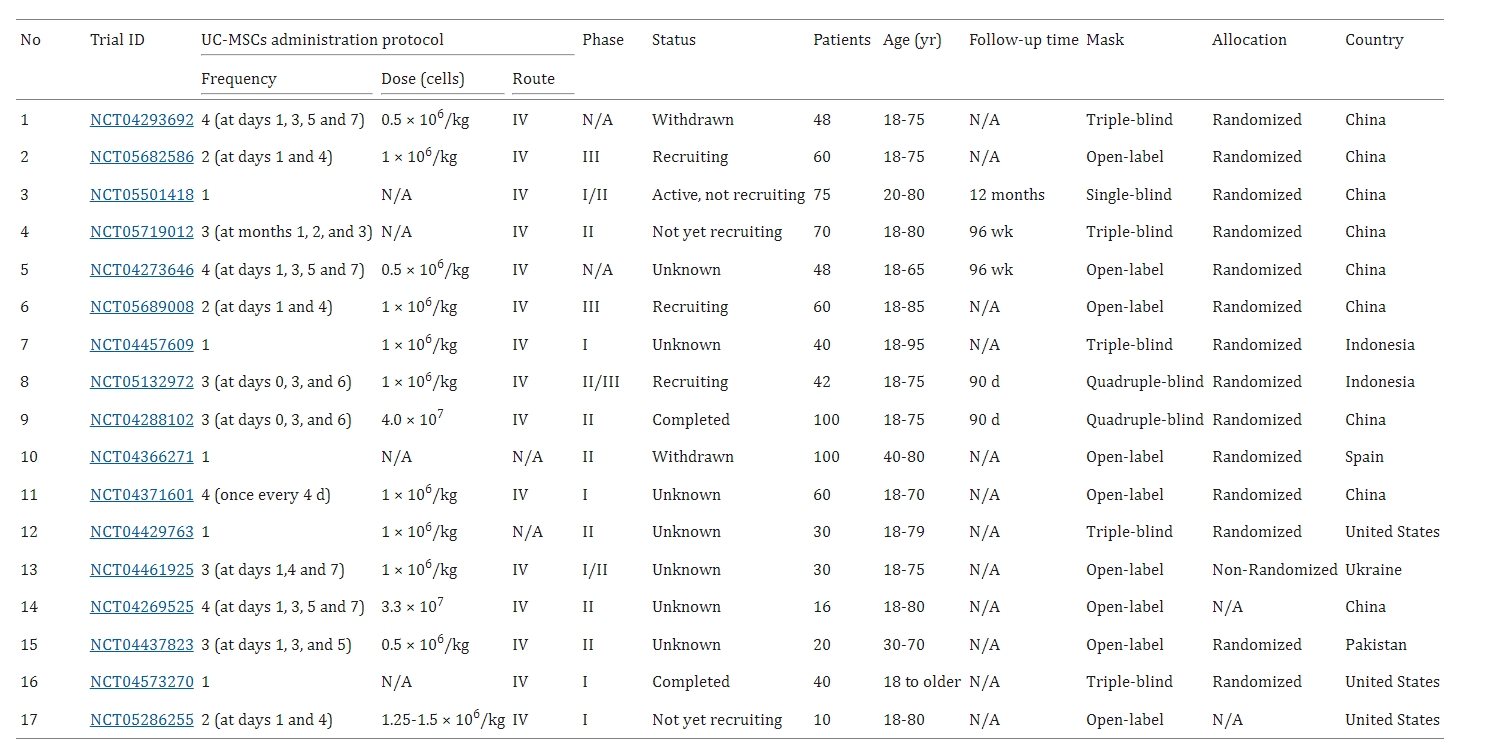Viewport: 1496px width, 749px height.
Task: Open trial link NCT04293692
Action: pyautogui.click(x=141, y=120)
